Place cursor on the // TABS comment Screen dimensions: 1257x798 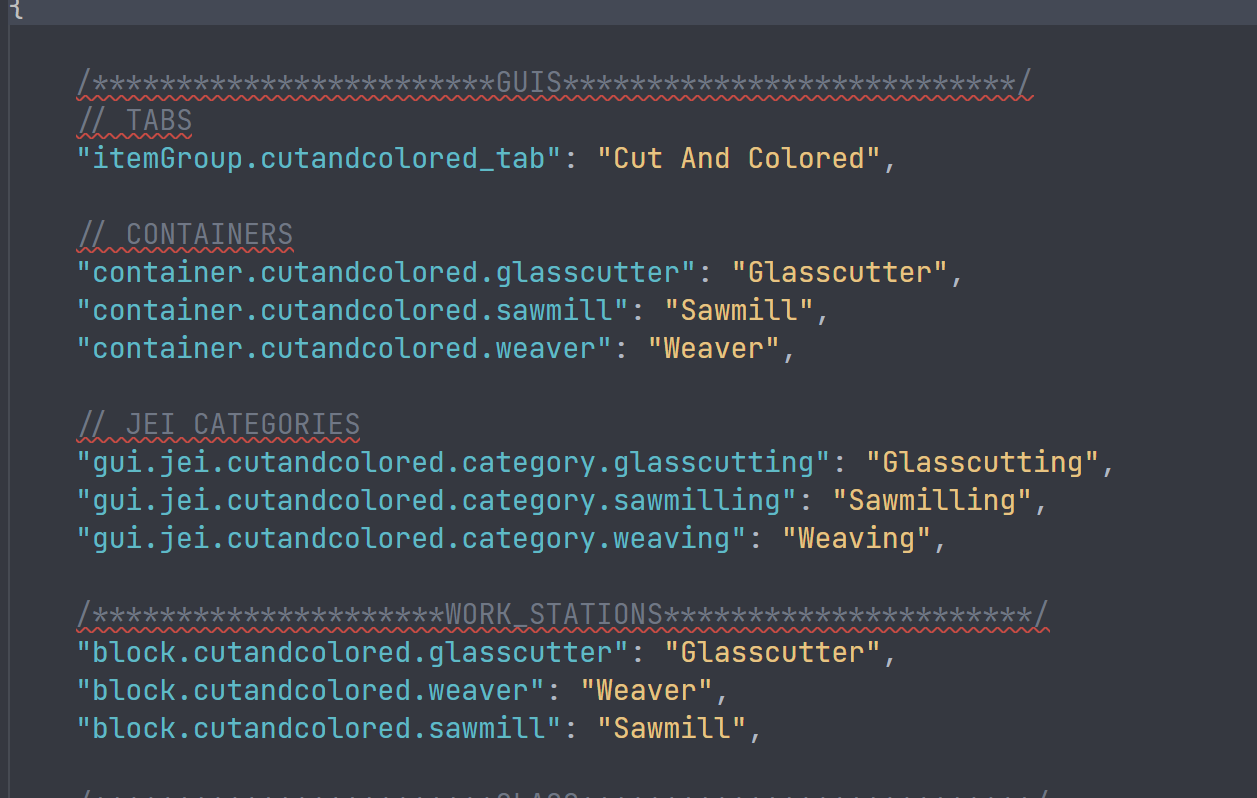[135, 120]
